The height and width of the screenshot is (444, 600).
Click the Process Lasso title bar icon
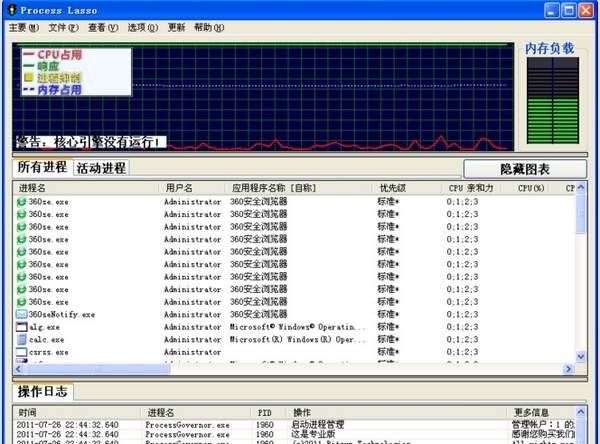[x=11, y=9]
